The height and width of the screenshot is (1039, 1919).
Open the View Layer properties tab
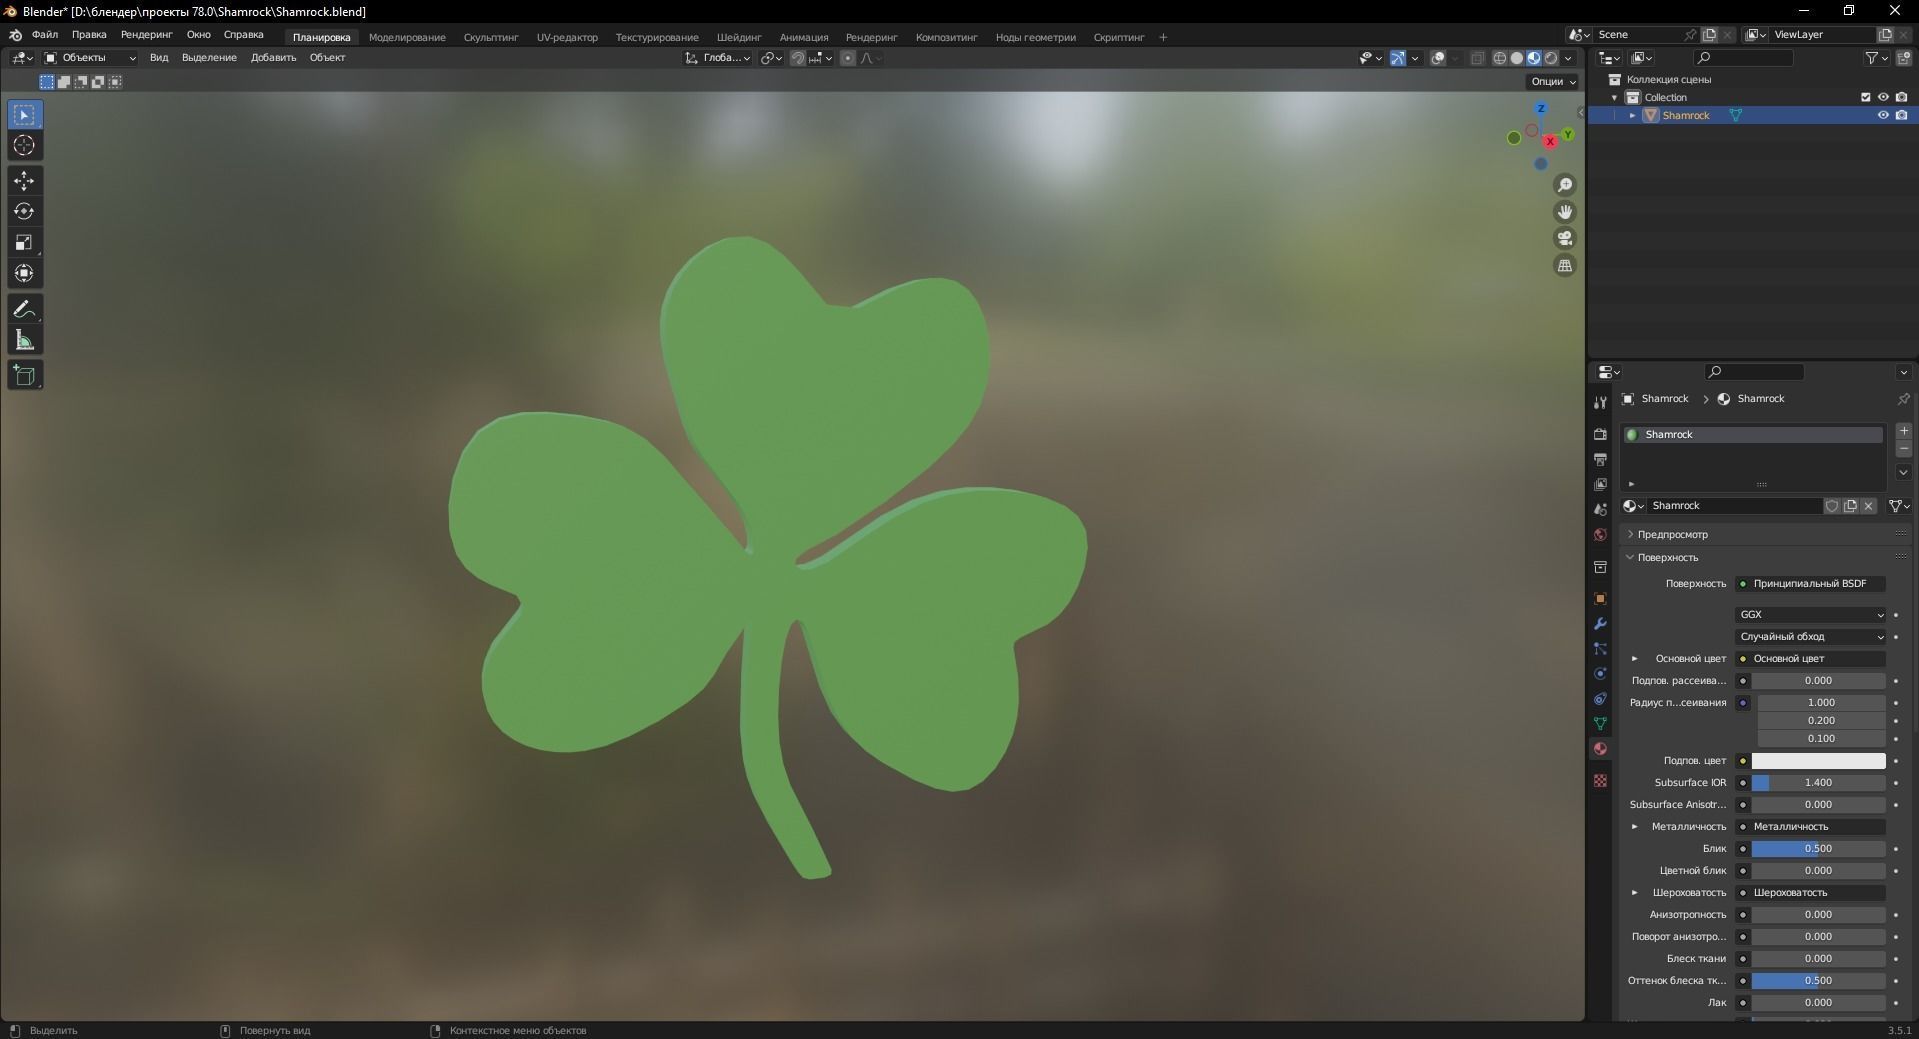point(1600,484)
